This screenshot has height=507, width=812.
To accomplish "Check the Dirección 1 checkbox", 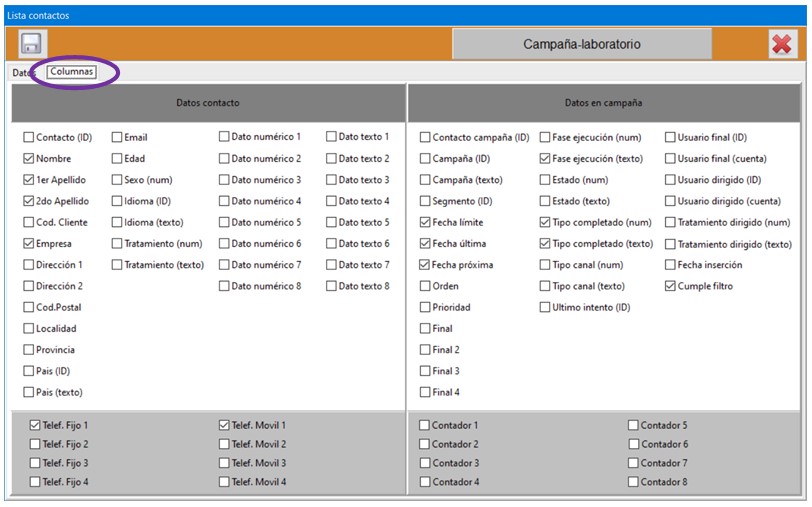I will 28,265.
